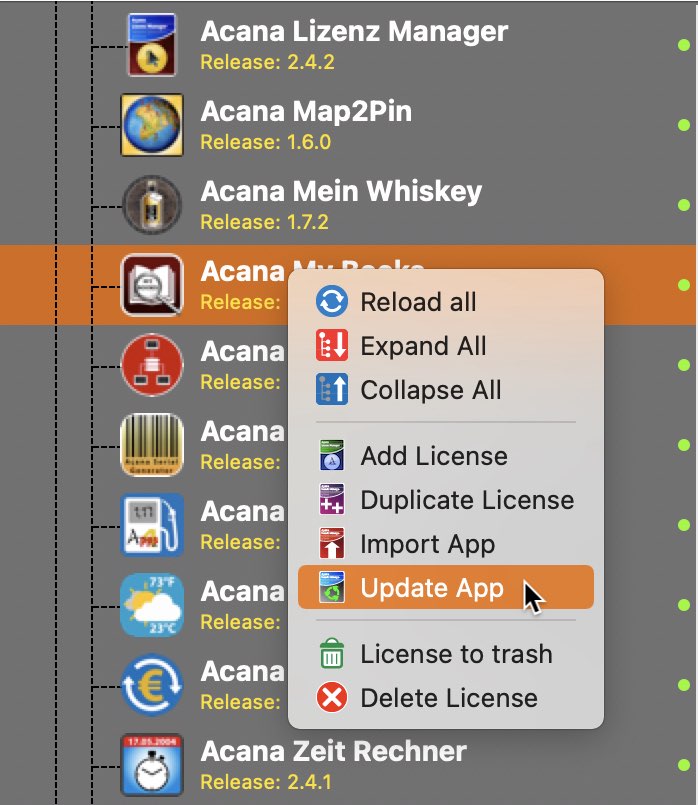Click the Acana Zeit Rechner stopwatch icon

[x=151, y=765]
